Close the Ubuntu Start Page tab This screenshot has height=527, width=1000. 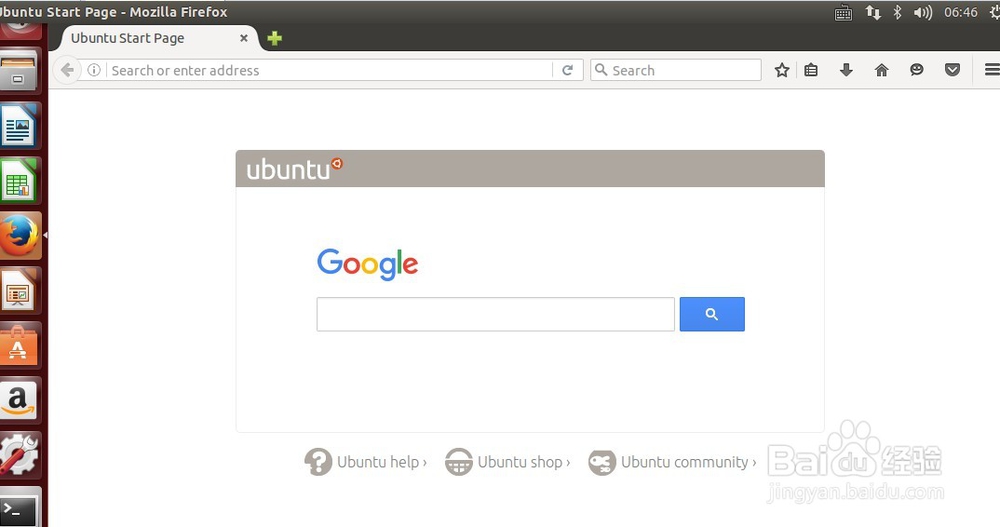[244, 38]
